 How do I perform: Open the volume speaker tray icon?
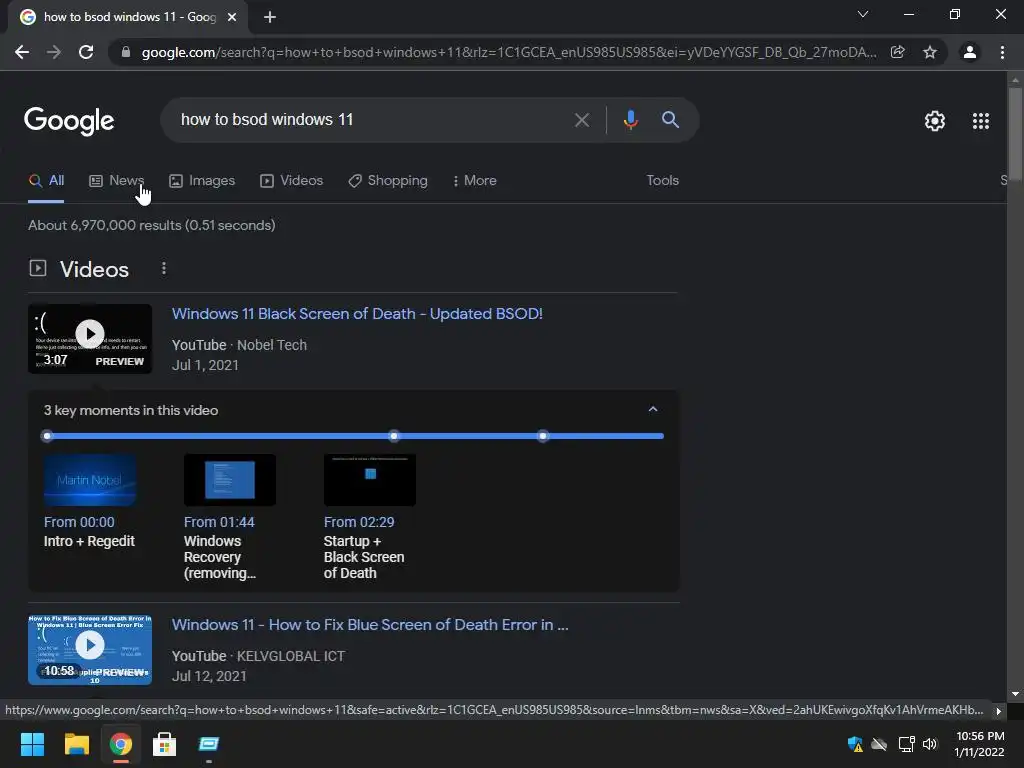[x=930, y=744]
